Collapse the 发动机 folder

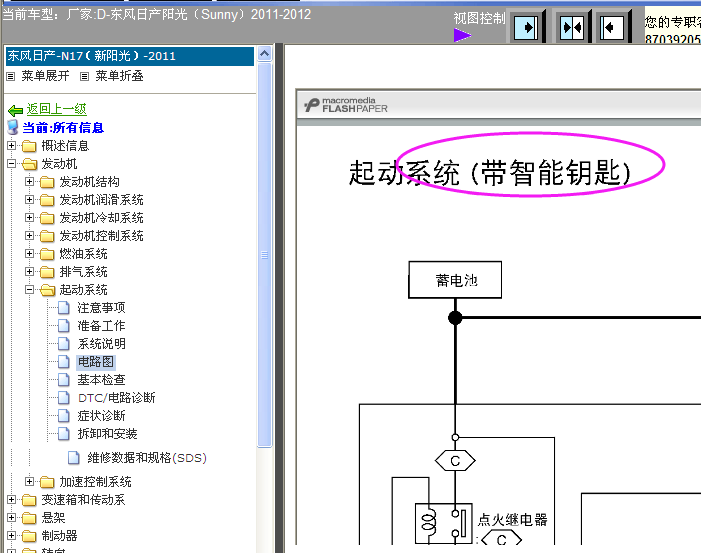click(12, 164)
